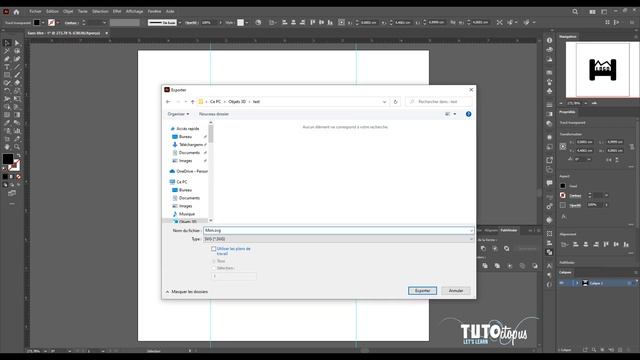Image resolution: width=640 pixels, height=360 pixels.
Task: Toggle constrain proportions link in Transformation
Action: click(x=632, y=146)
